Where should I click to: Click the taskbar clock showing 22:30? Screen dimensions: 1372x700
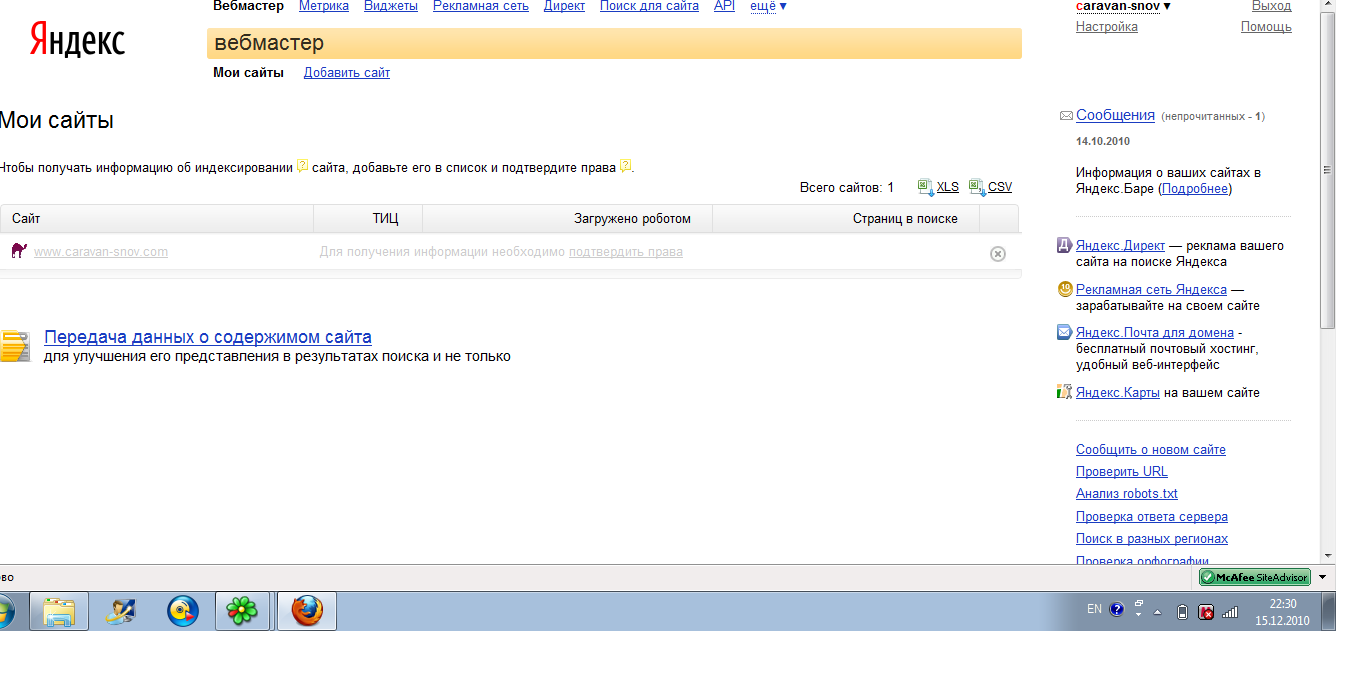point(1282,612)
